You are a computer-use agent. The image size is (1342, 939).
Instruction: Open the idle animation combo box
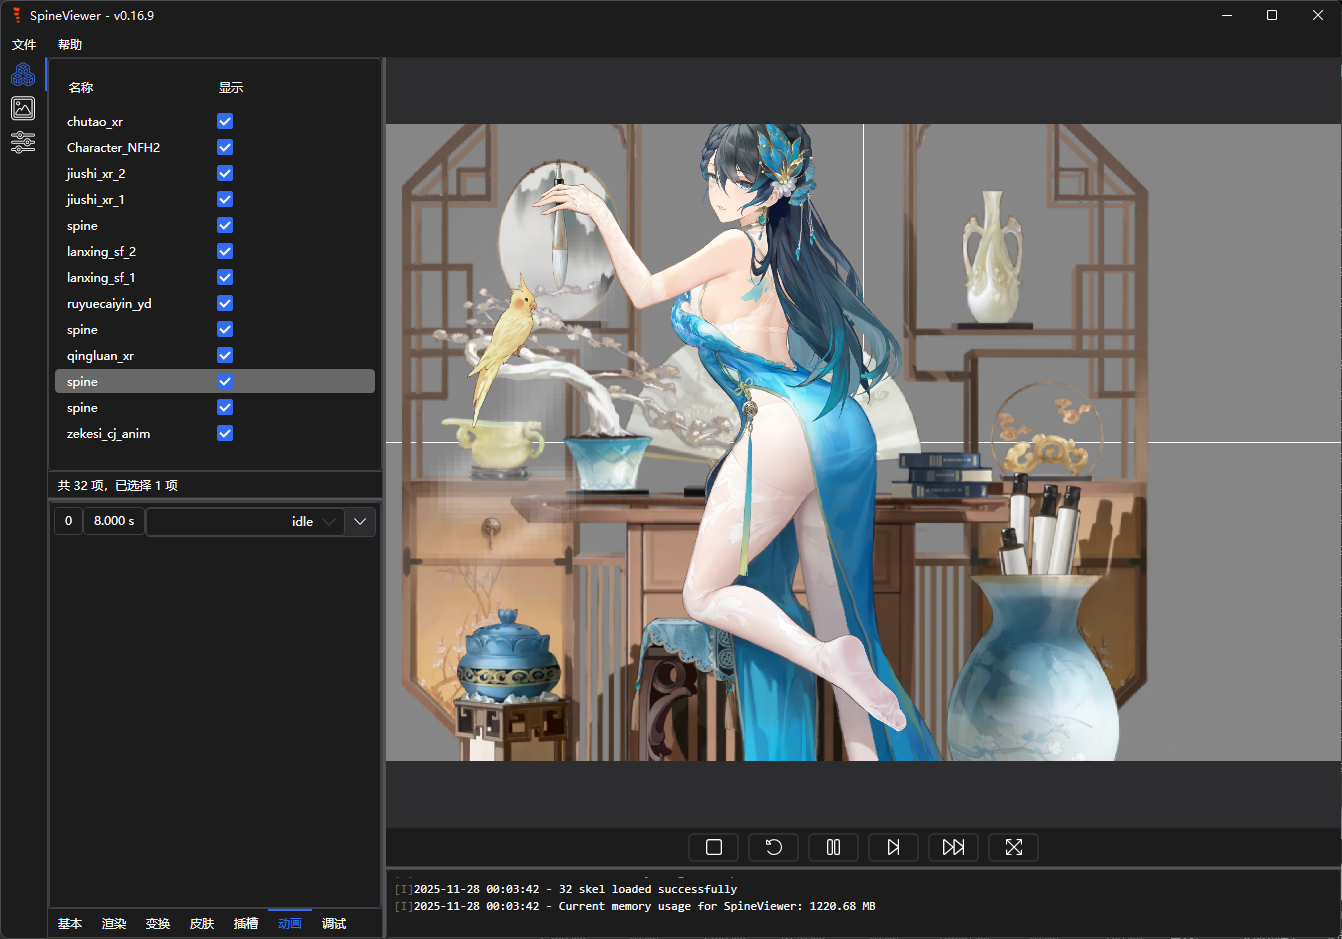click(x=245, y=522)
